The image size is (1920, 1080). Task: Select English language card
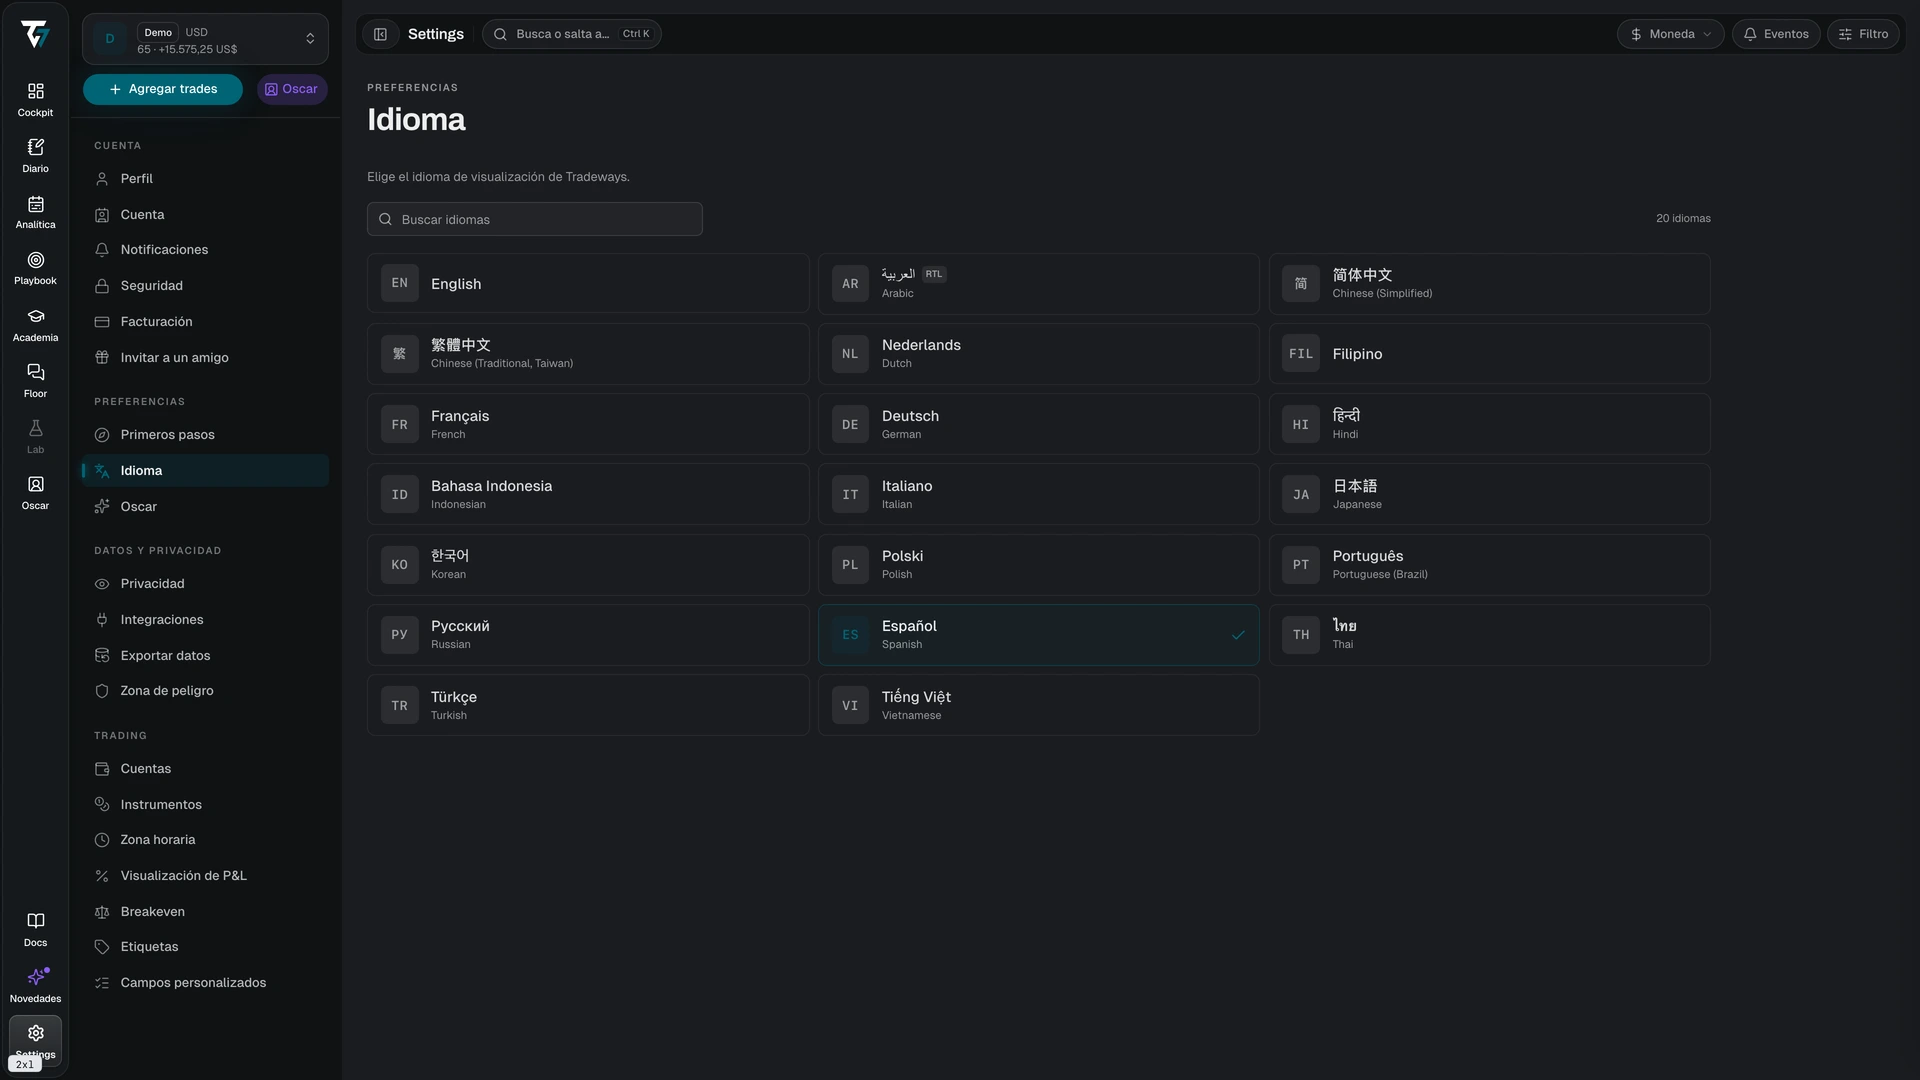click(x=588, y=283)
